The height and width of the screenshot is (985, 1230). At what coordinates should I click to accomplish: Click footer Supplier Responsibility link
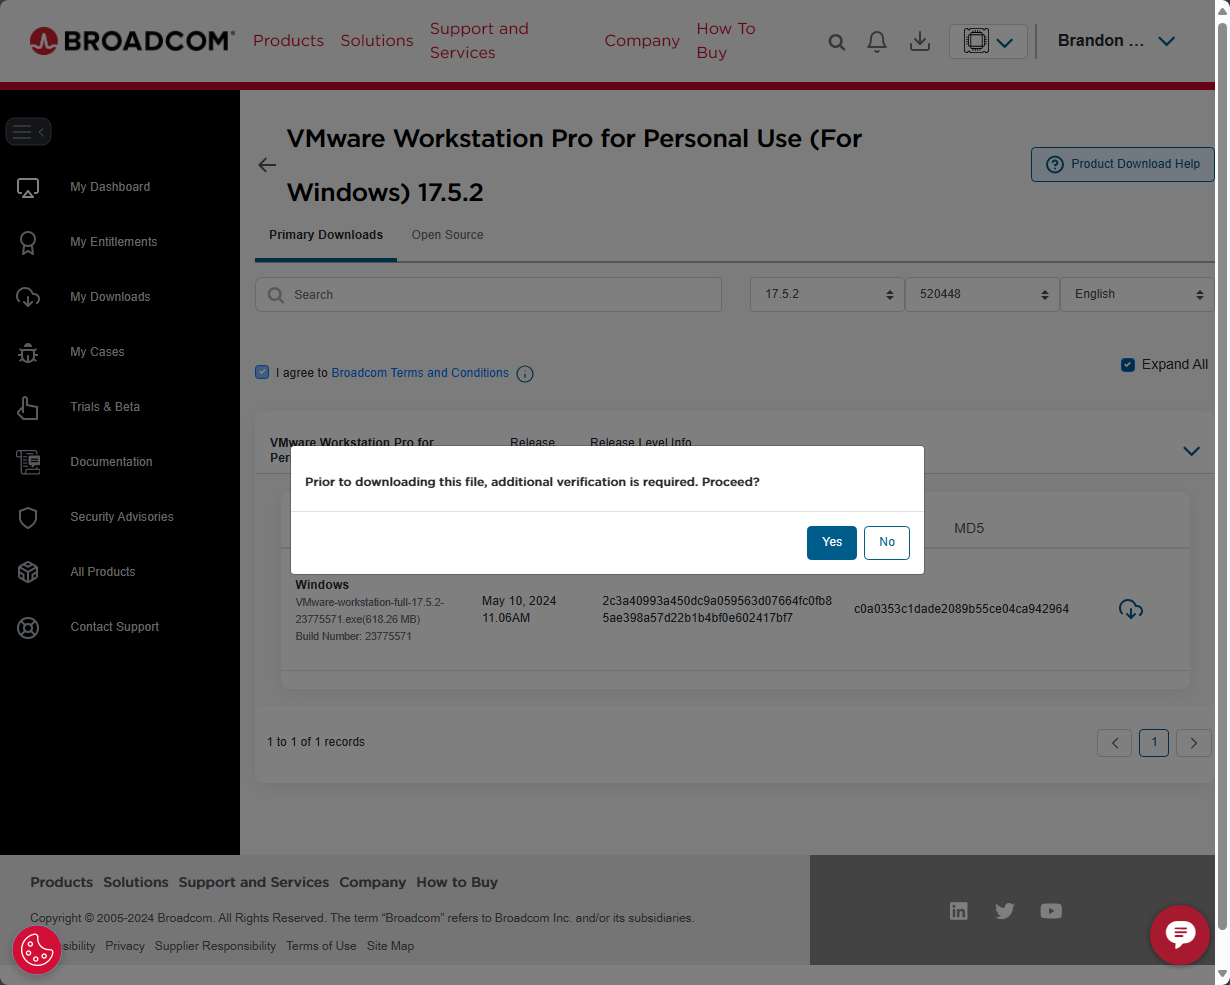coord(215,946)
